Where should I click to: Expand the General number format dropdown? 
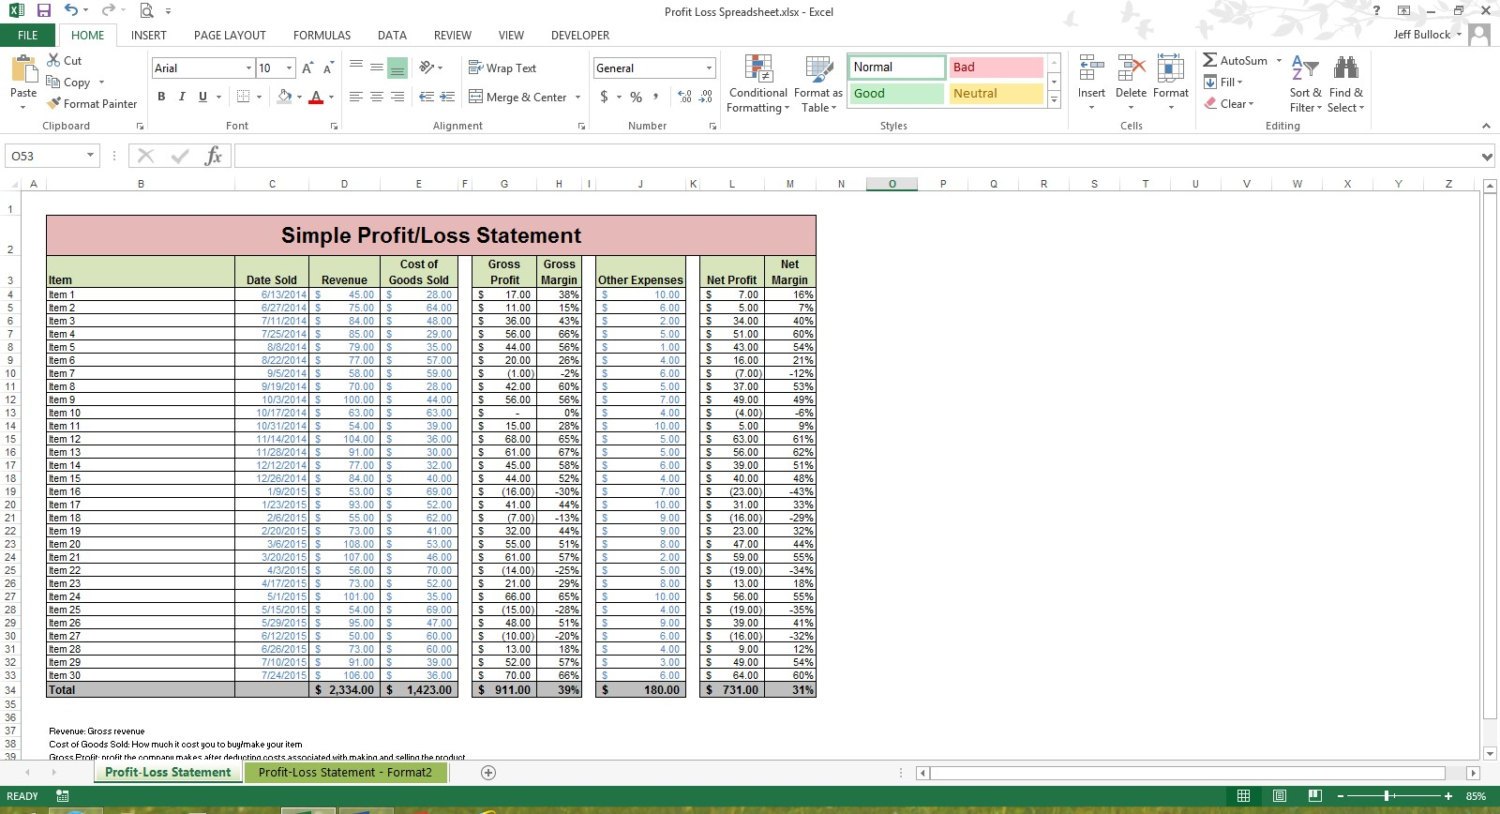coord(709,68)
